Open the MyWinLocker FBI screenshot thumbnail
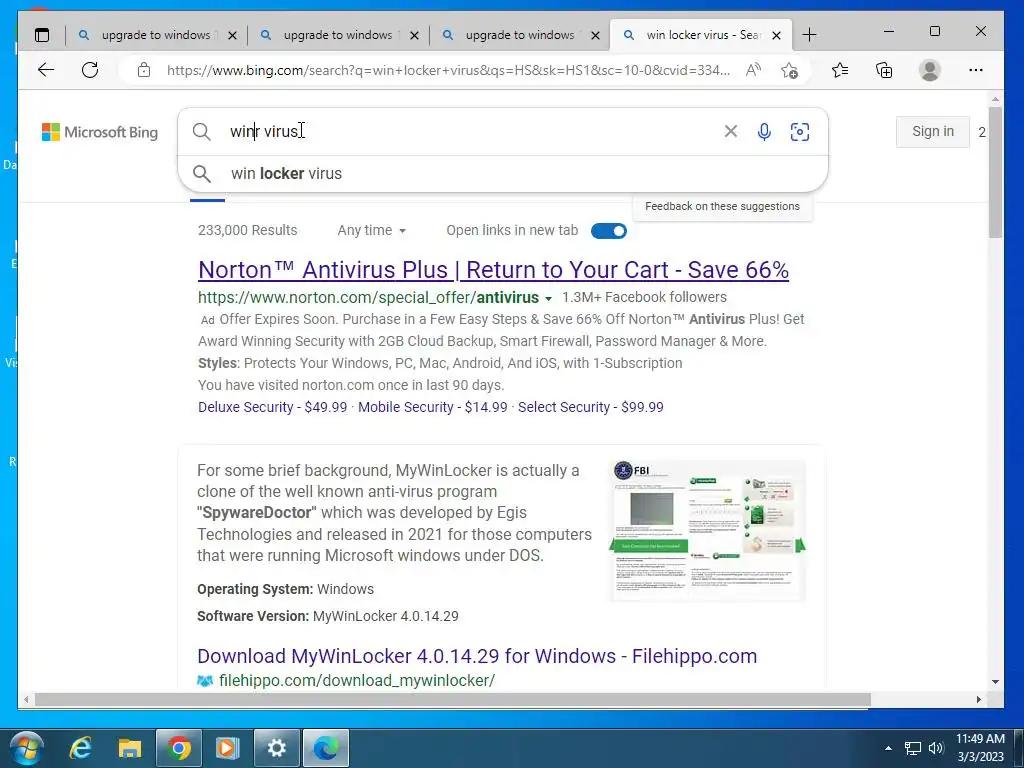Viewport: 1024px width, 768px height. point(707,530)
